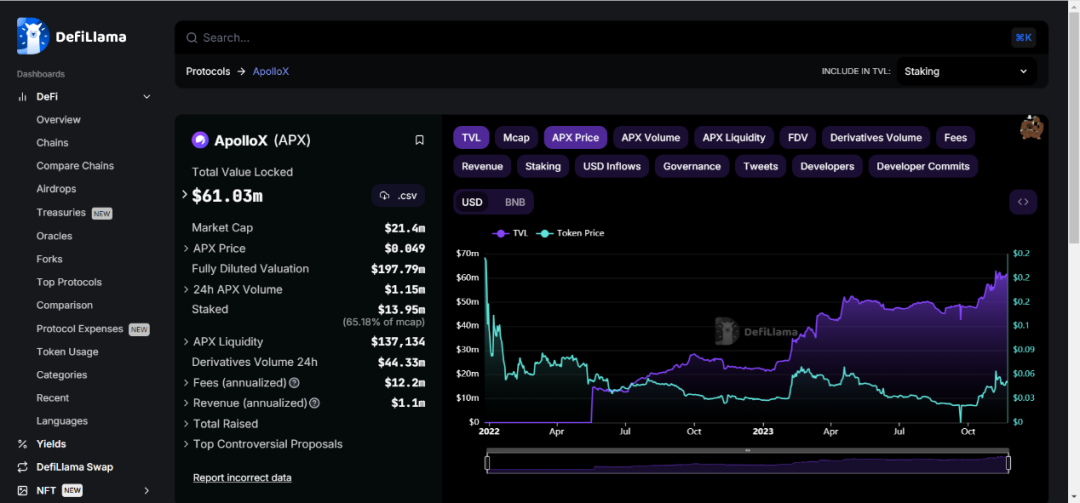The image size is (1080, 503).
Task: Expand the APX Liquidity row
Action: tap(186, 342)
